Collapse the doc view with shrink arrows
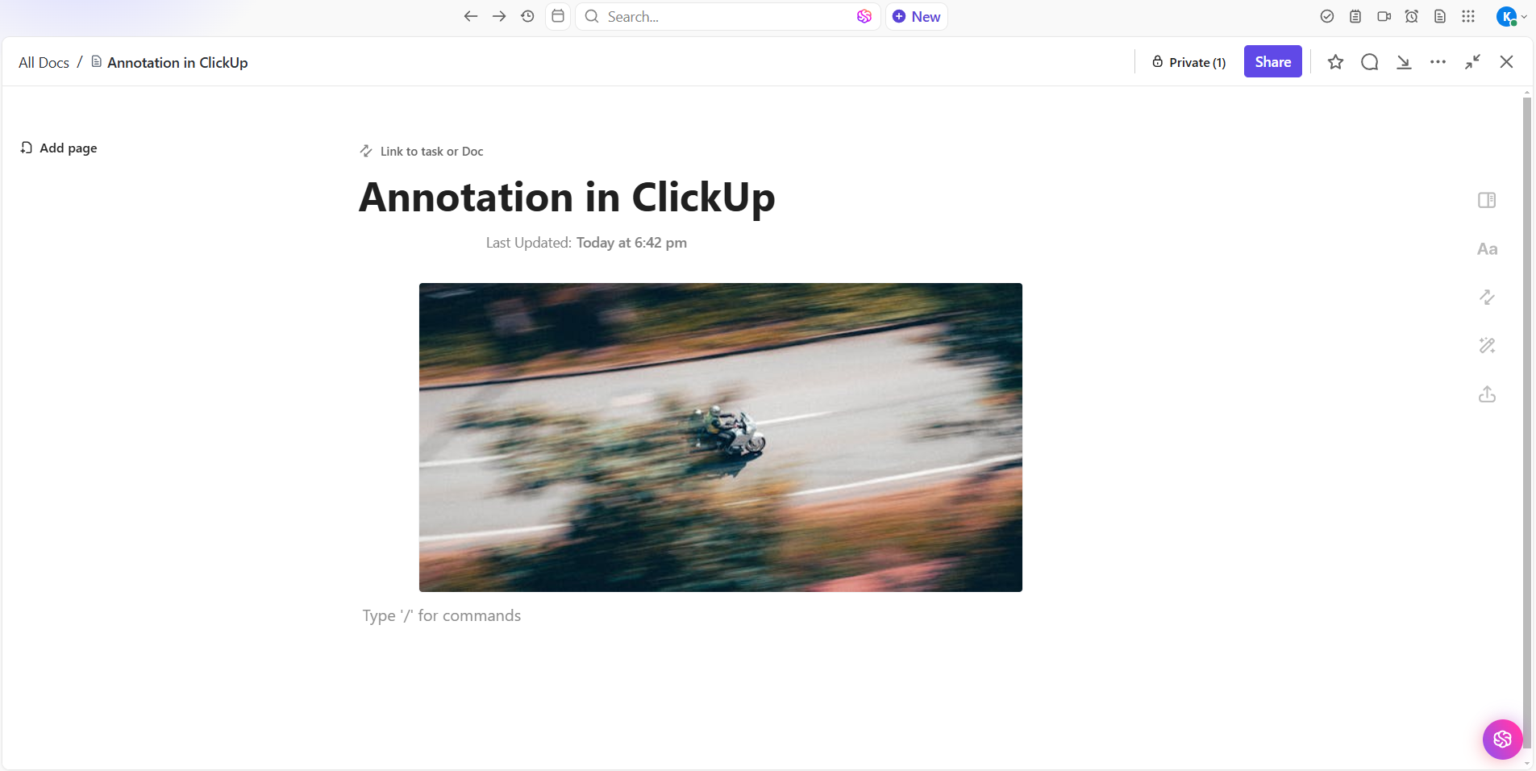This screenshot has width=1536, height=771. pos(1472,61)
